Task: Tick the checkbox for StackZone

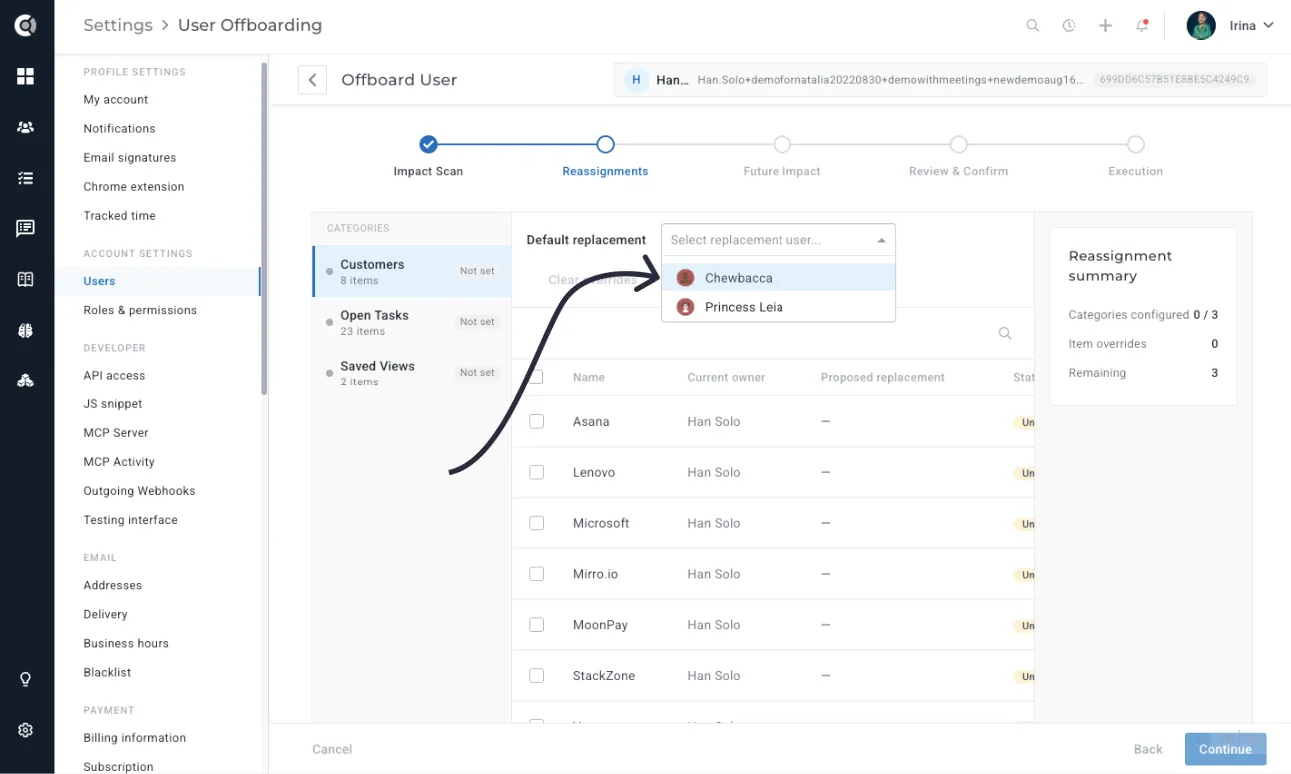Action: (x=537, y=675)
